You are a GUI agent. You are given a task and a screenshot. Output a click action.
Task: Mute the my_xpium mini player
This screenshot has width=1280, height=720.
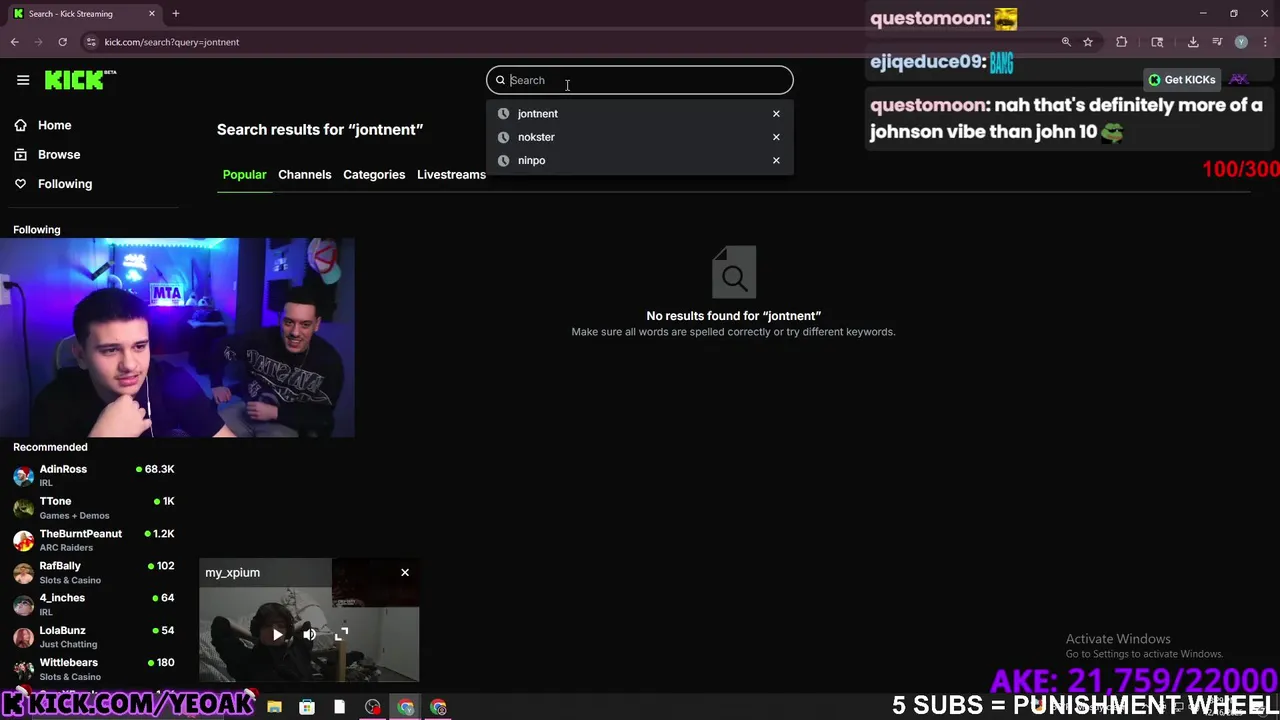310,634
